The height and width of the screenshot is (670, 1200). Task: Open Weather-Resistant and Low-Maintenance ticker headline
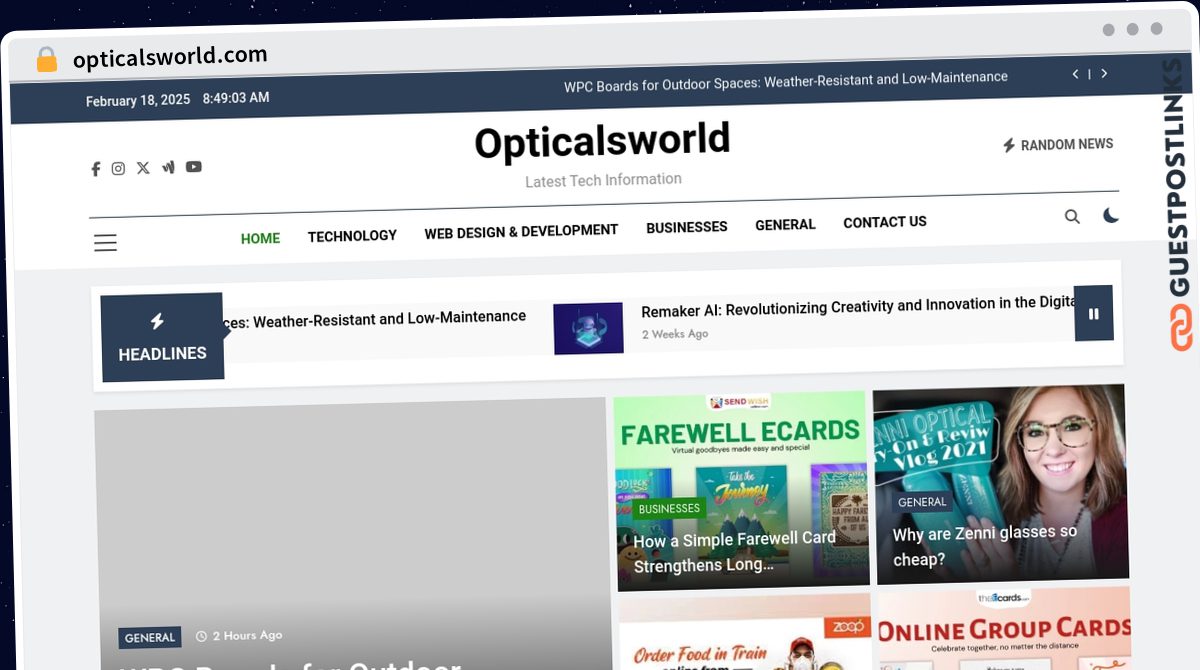(x=373, y=319)
